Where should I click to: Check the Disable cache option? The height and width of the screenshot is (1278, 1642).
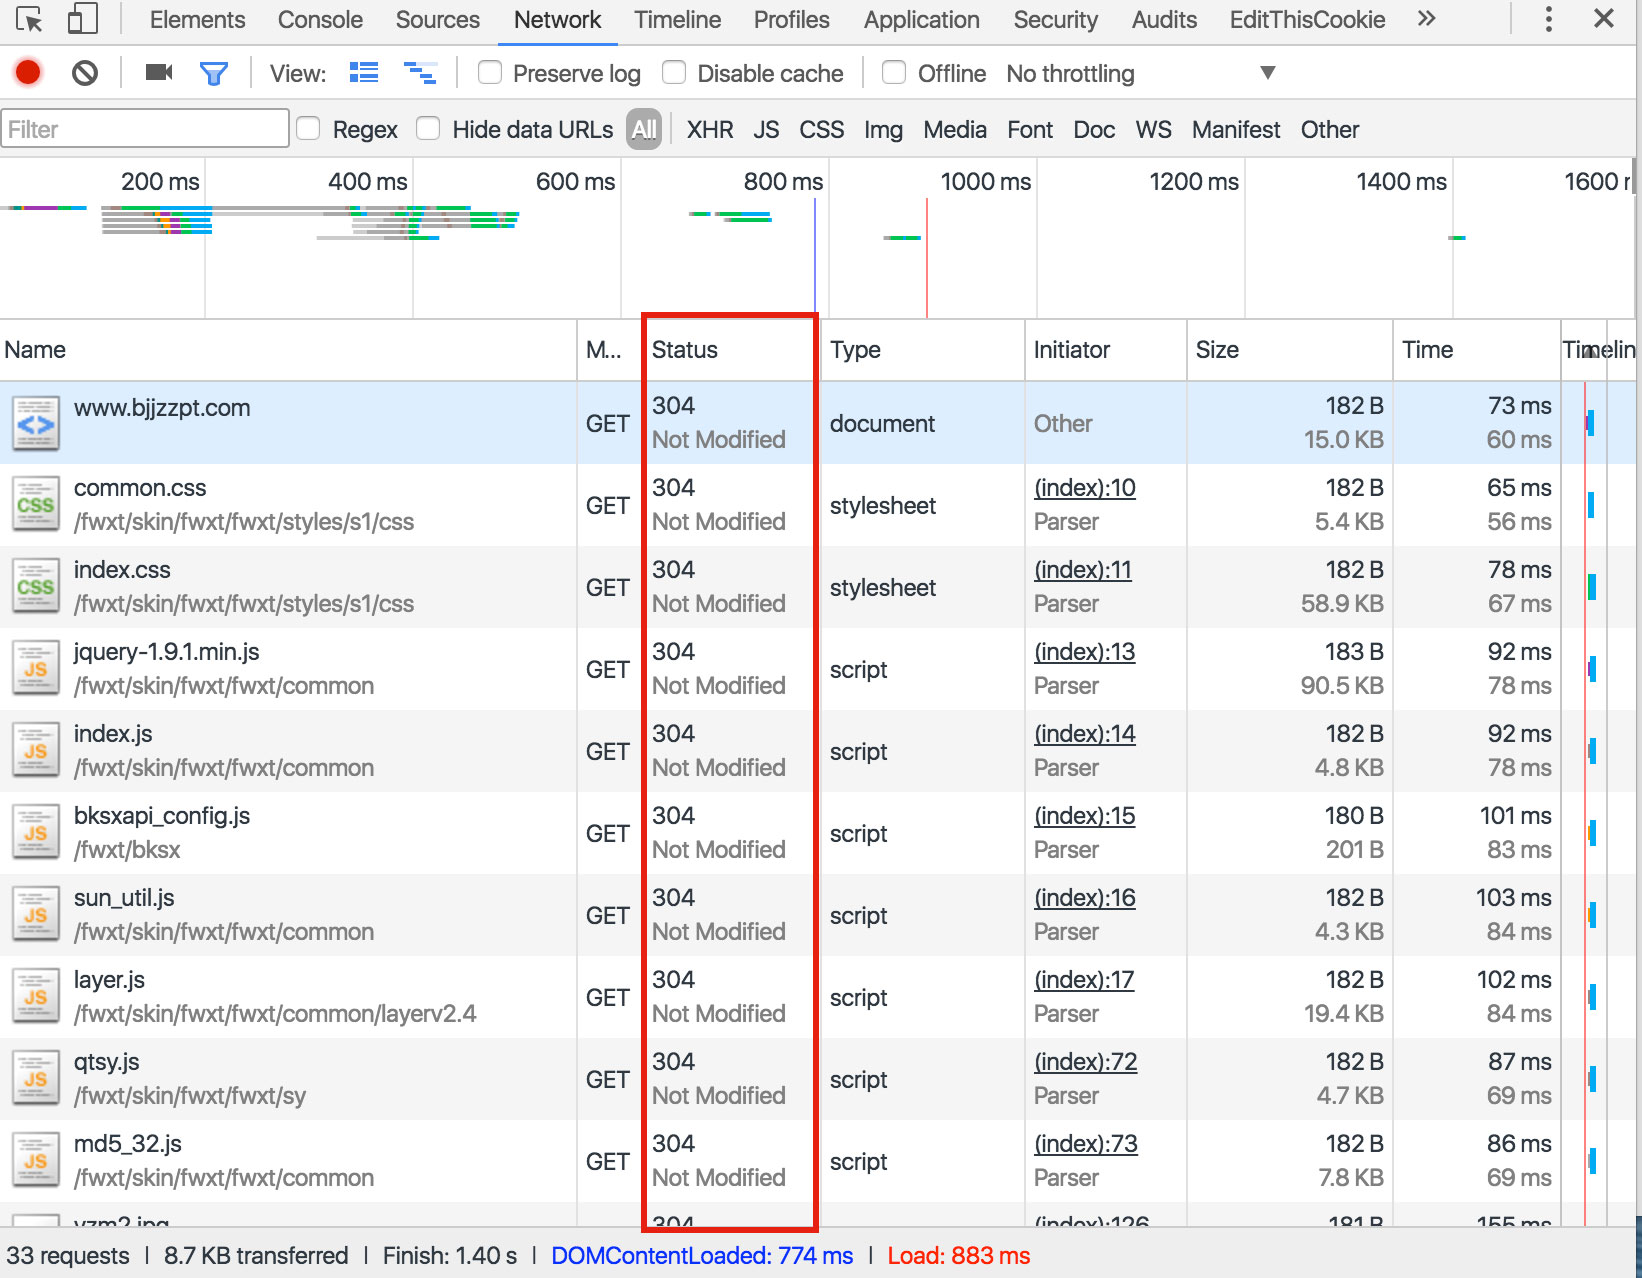(674, 73)
